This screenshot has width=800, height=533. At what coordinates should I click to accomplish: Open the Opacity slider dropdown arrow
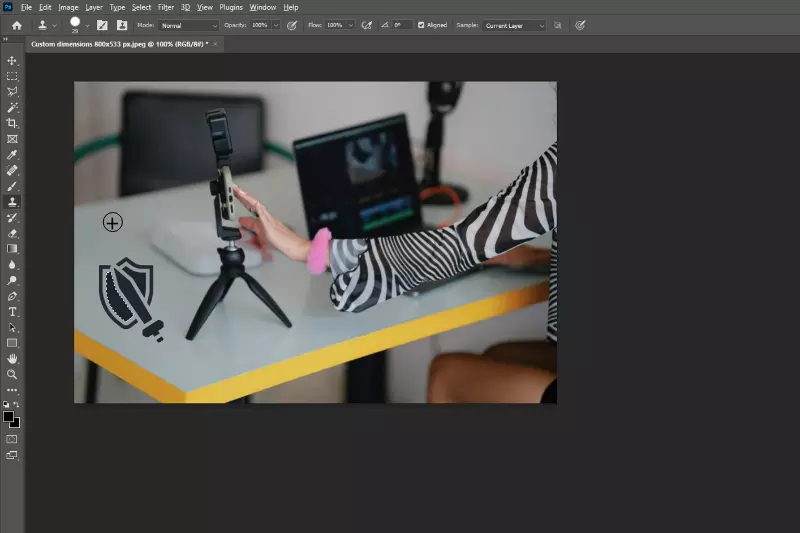pyautogui.click(x=276, y=26)
